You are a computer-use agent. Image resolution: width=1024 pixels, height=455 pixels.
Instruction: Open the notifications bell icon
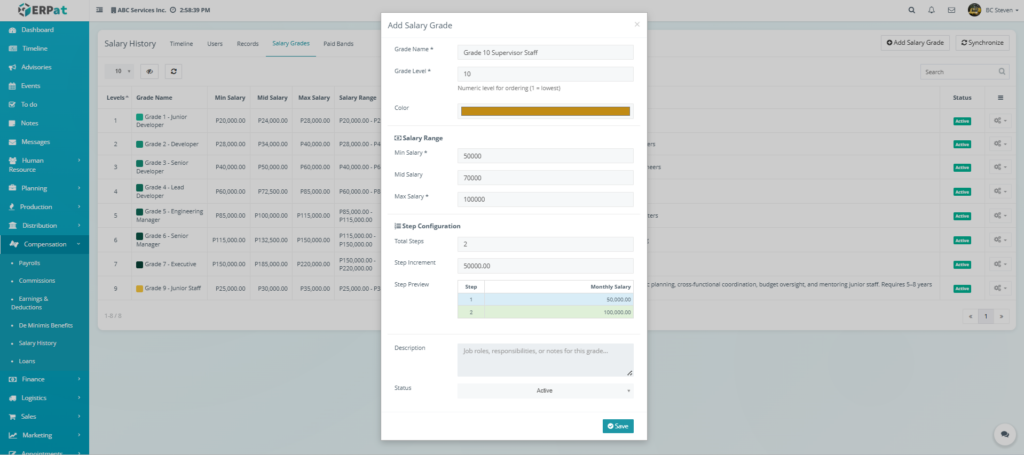(931, 10)
